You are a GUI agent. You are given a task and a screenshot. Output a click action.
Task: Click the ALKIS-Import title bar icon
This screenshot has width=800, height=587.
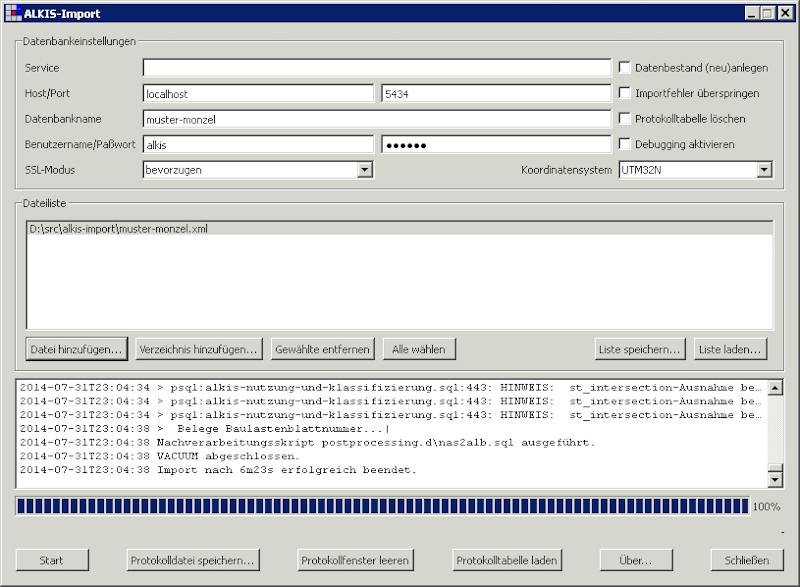tap(13, 13)
